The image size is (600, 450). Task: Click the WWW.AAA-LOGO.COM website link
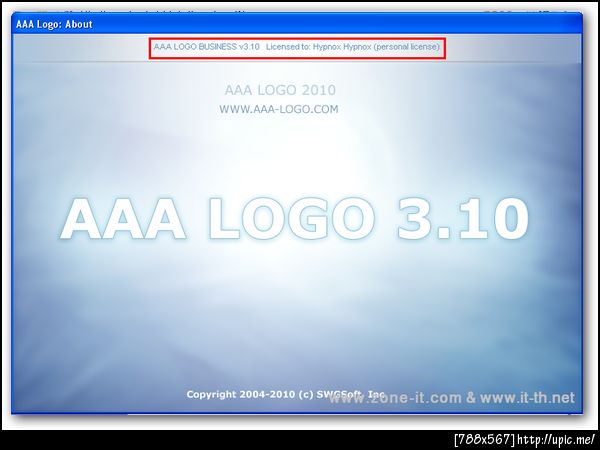click(x=279, y=109)
